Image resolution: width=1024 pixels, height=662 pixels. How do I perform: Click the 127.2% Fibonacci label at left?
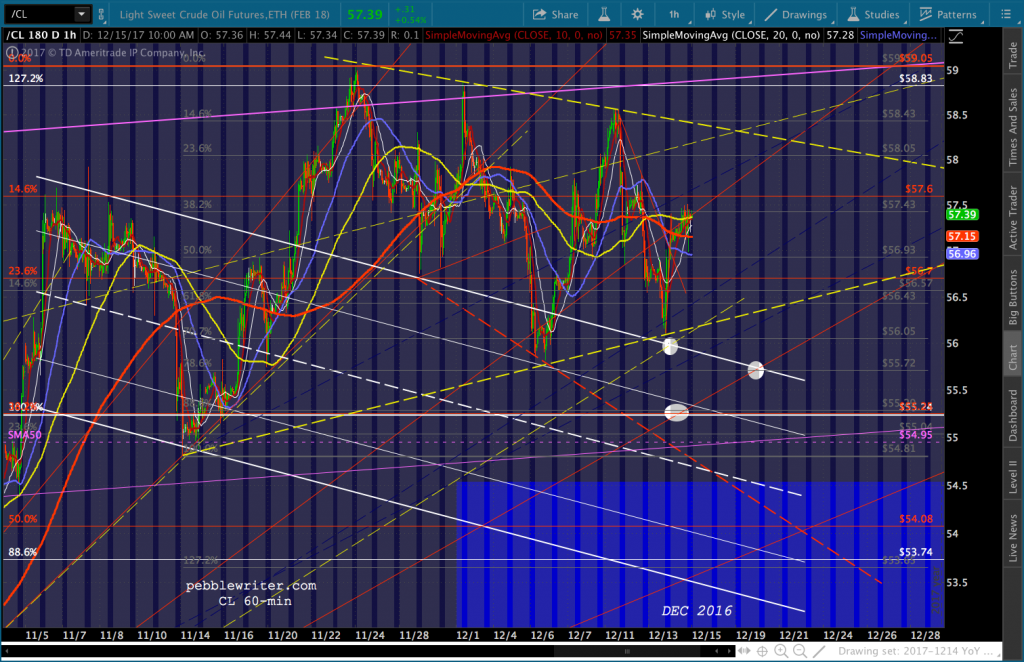point(26,78)
